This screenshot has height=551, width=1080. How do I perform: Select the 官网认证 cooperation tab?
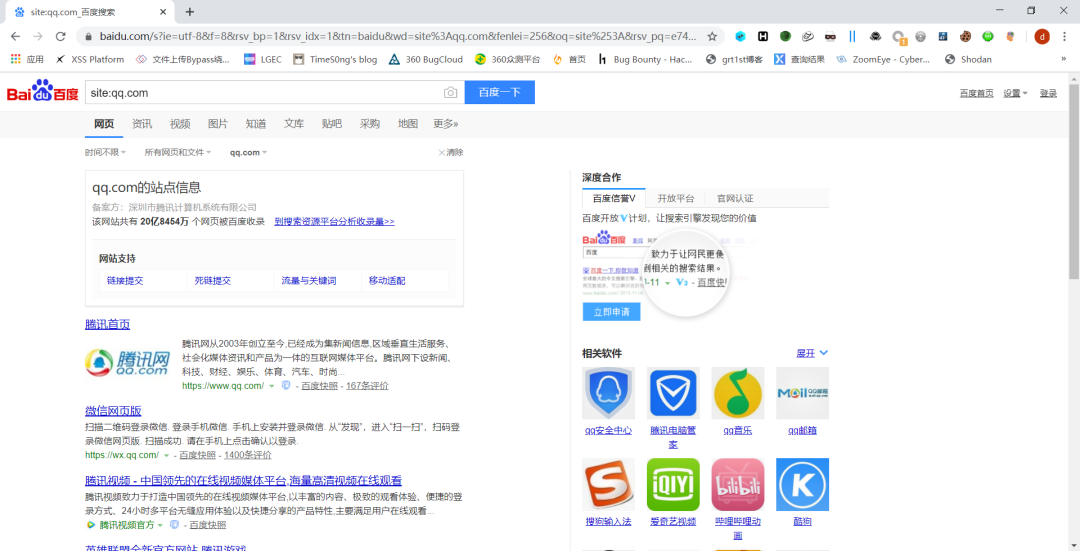[735, 198]
